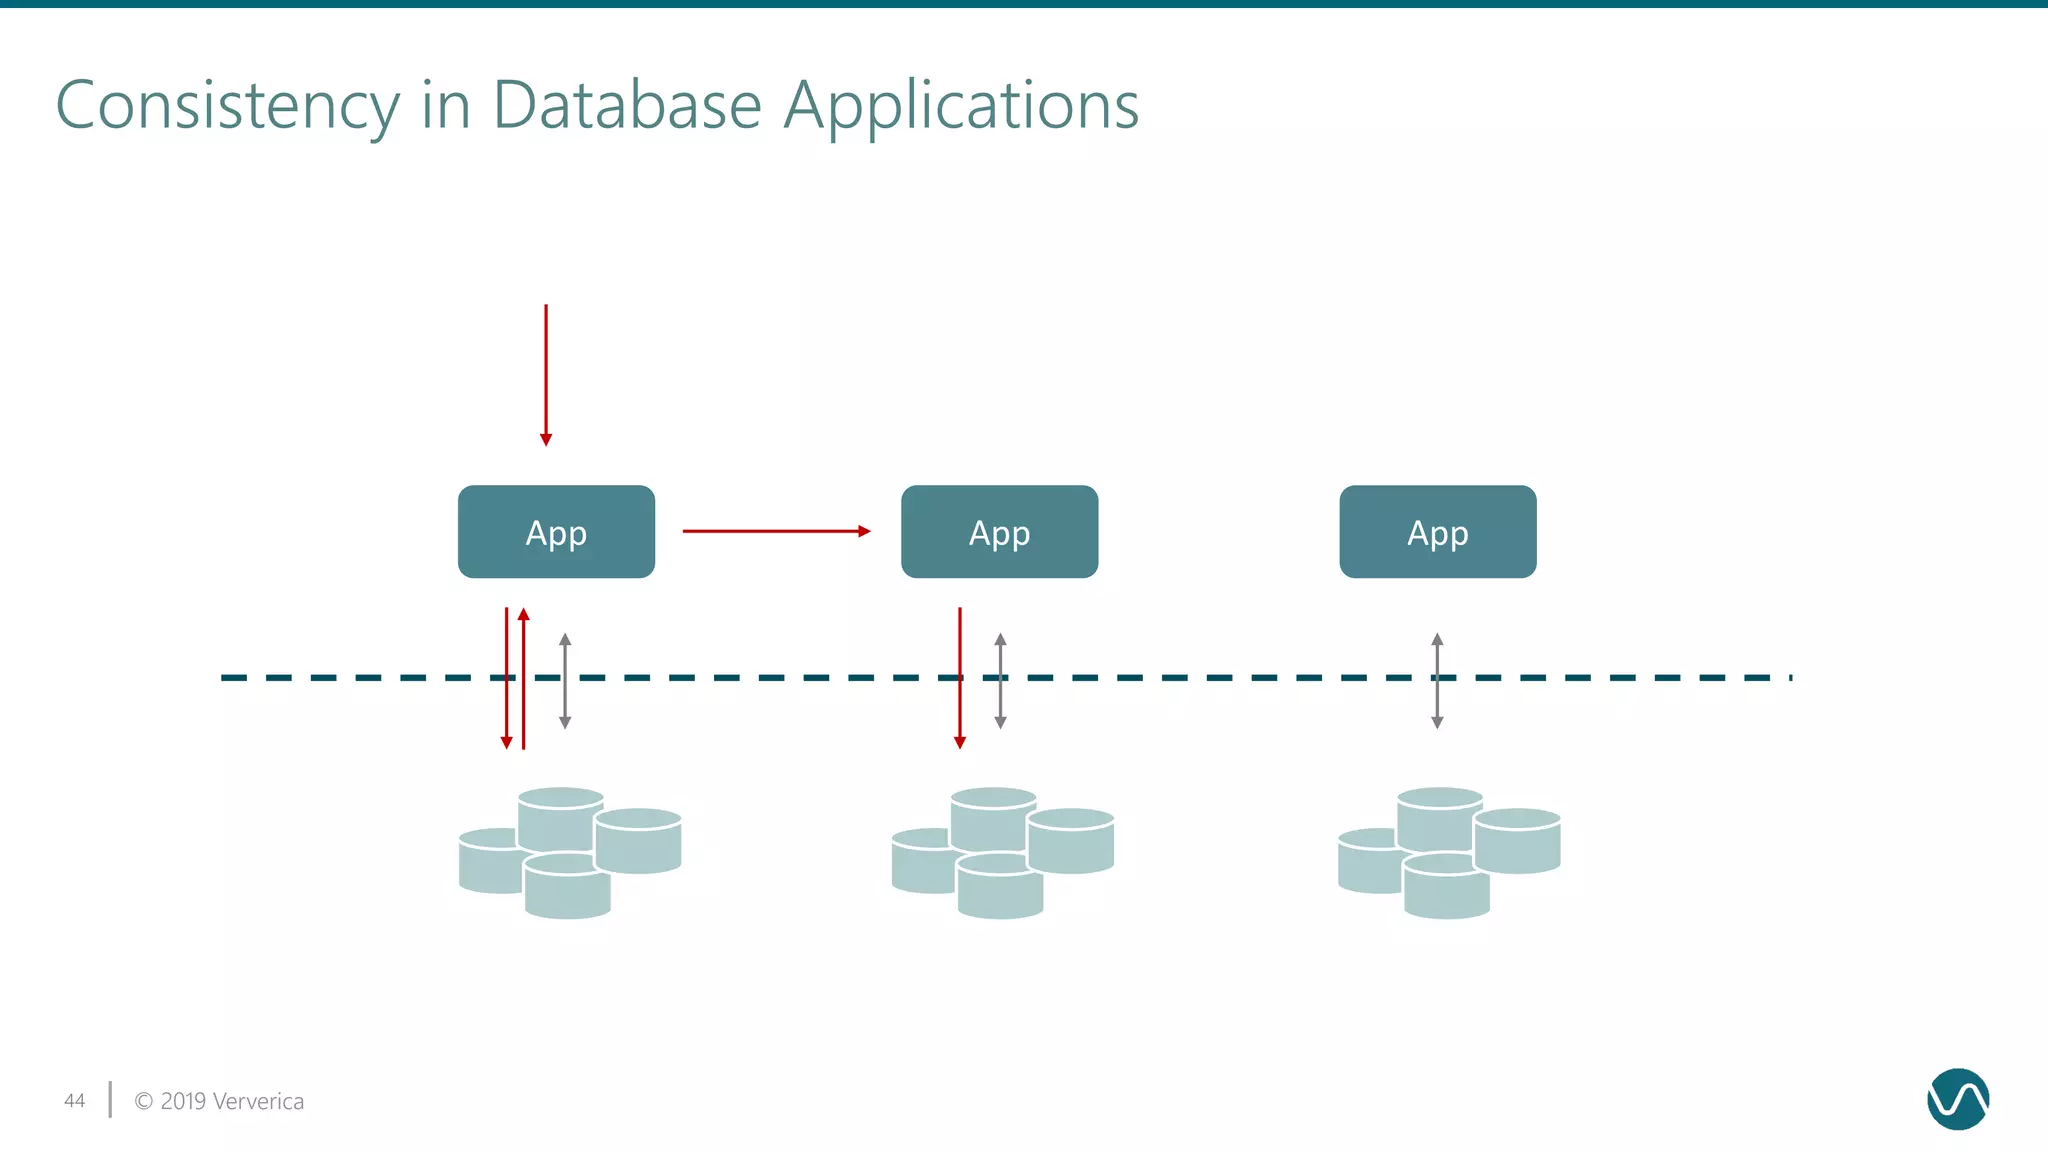This screenshot has width=2048, height=1152.
Task: Click the 2019 Ververica copyright text
Action: click(x=219, y=1101)
